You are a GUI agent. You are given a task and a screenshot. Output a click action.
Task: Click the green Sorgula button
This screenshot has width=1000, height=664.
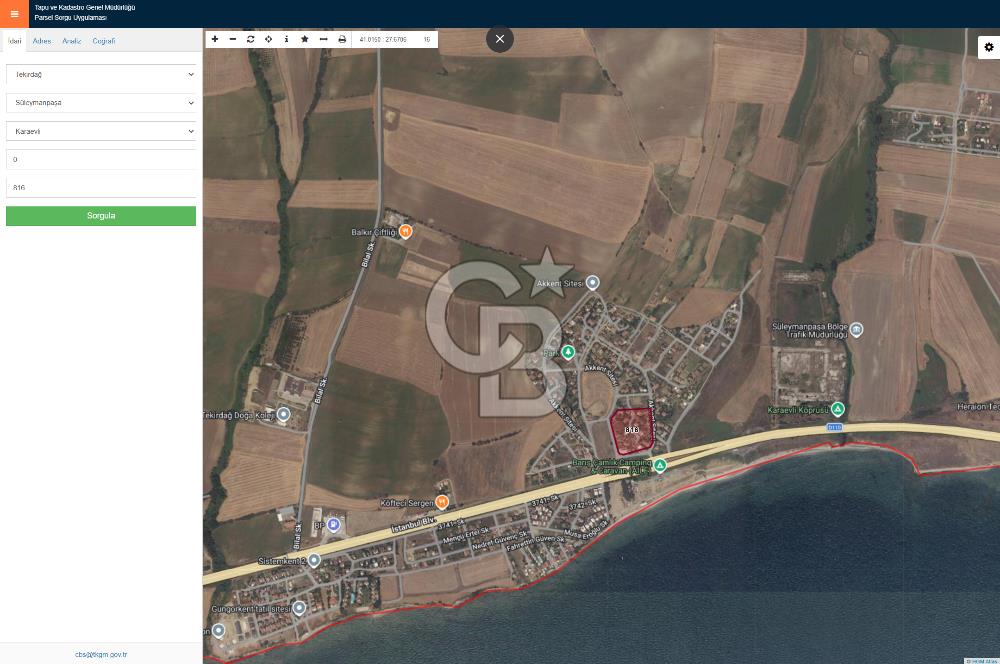point(100,215)
